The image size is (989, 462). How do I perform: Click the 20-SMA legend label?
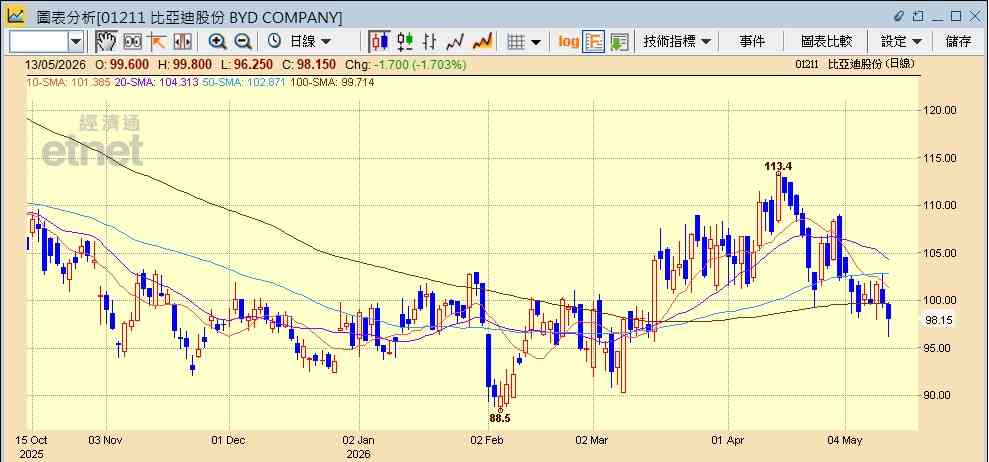[x=156, y=82]
